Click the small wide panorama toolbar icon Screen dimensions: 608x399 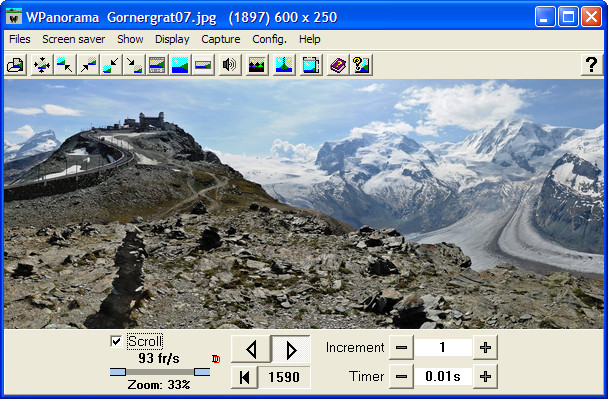(203, 65)
